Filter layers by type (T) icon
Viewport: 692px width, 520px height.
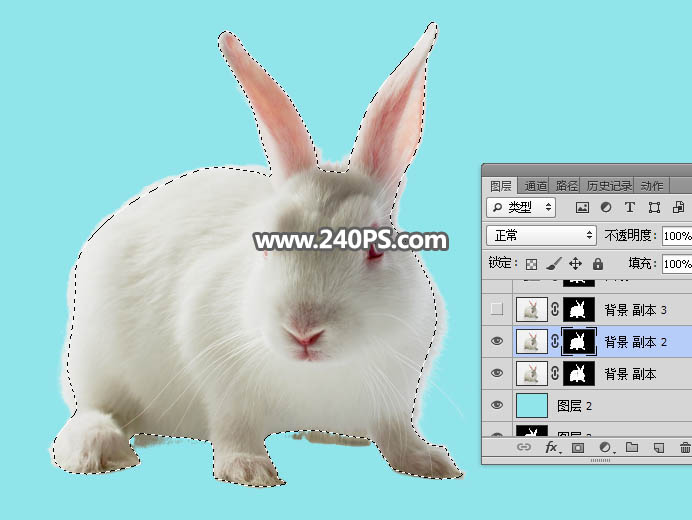630,207
